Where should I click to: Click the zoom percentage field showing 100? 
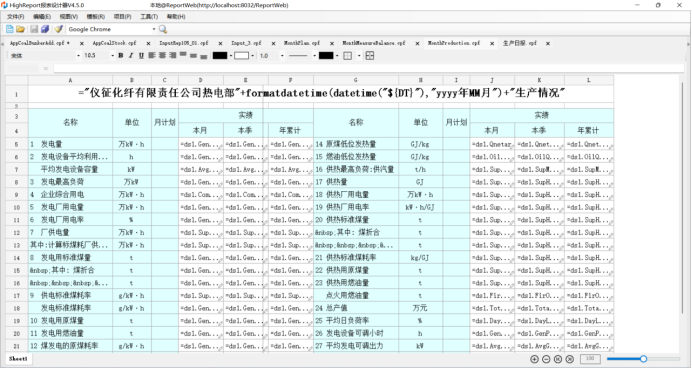click(x=590, y=359)
